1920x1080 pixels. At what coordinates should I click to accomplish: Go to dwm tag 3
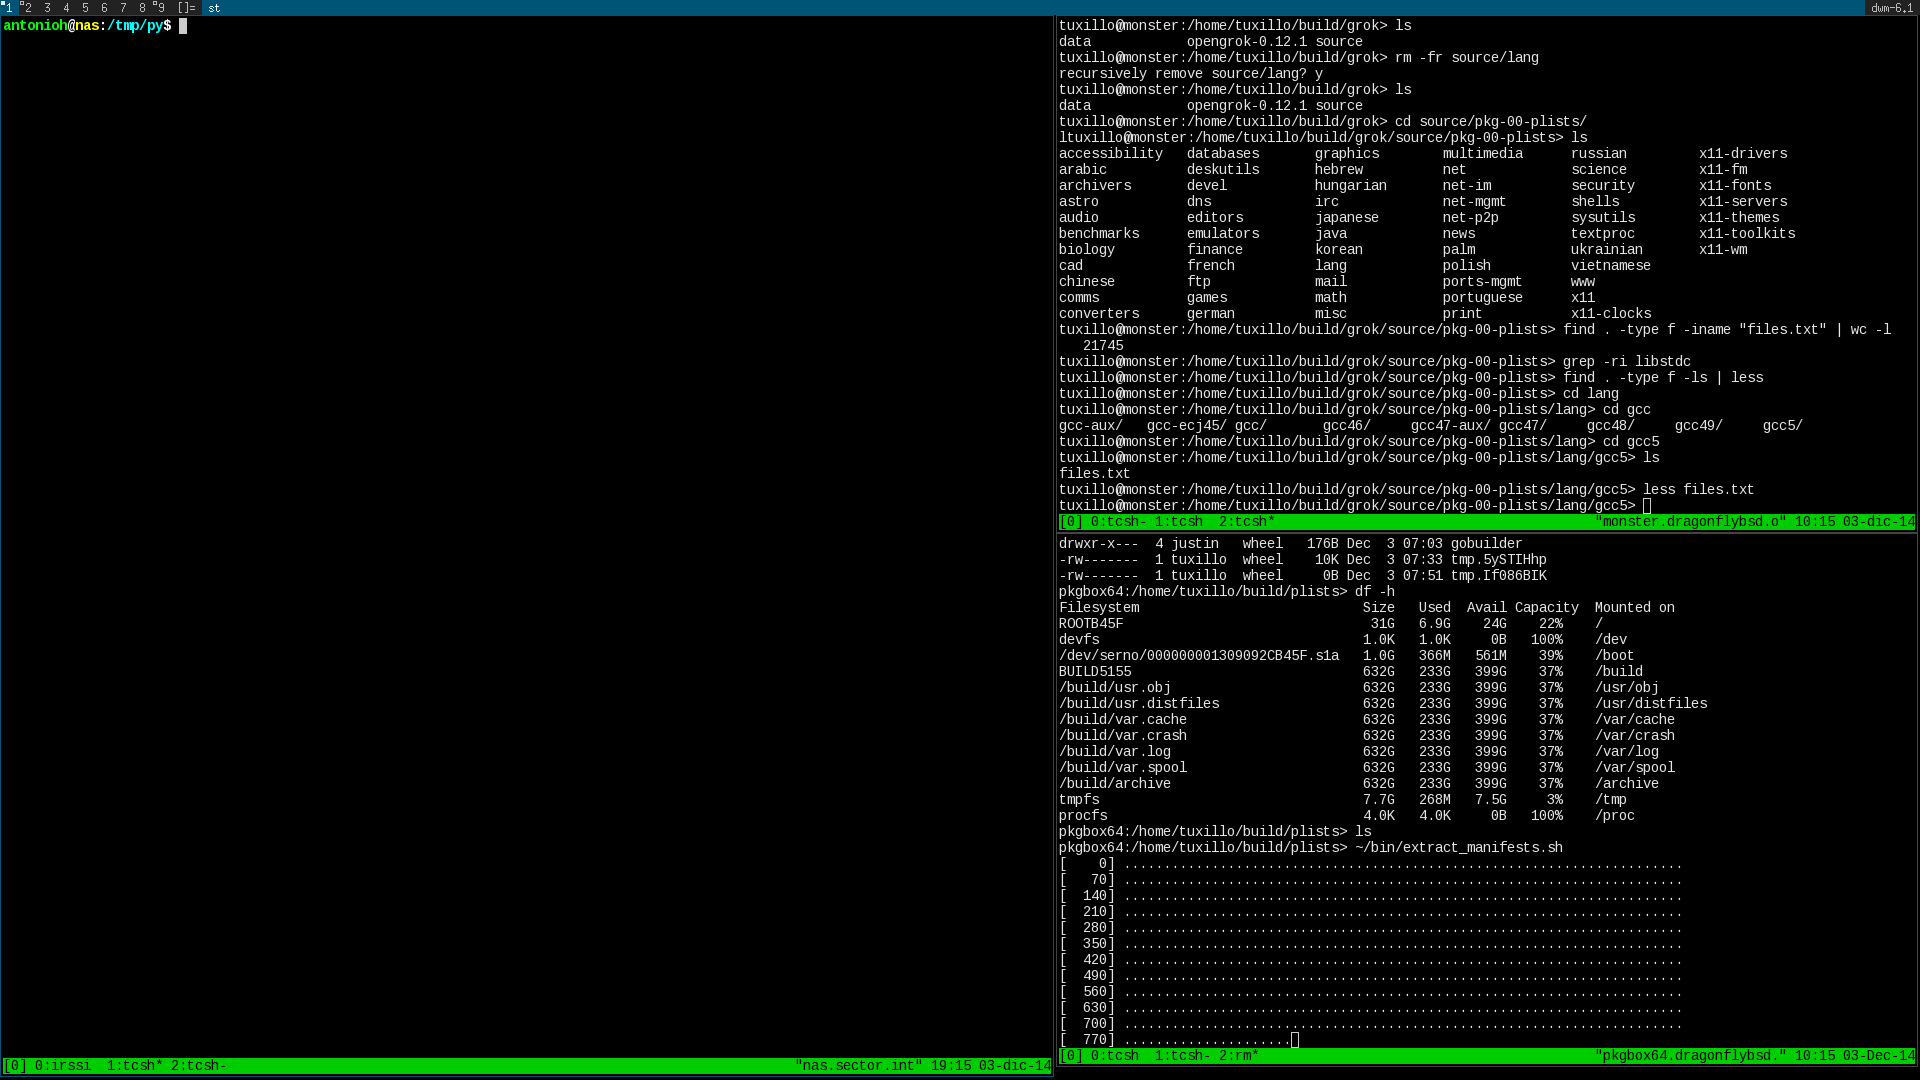47,8
